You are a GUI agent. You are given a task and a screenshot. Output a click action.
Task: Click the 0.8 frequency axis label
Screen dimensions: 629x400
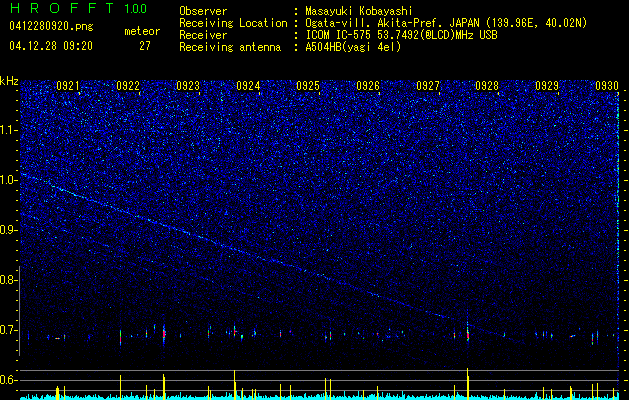click(9, 280)
